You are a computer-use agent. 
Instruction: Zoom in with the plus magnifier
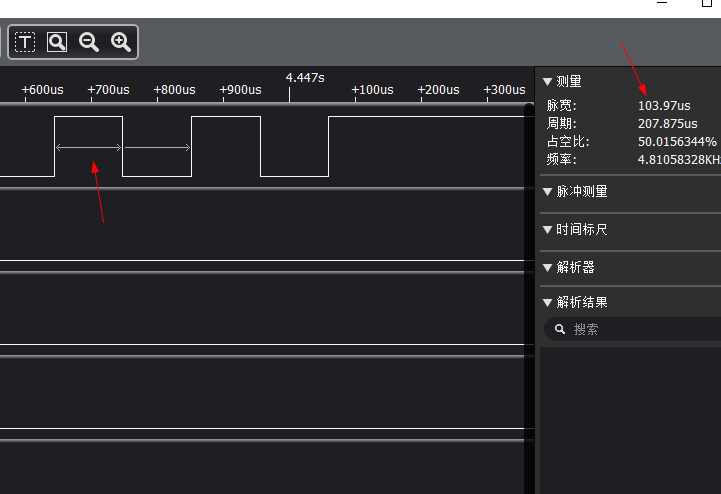[121, 42]
